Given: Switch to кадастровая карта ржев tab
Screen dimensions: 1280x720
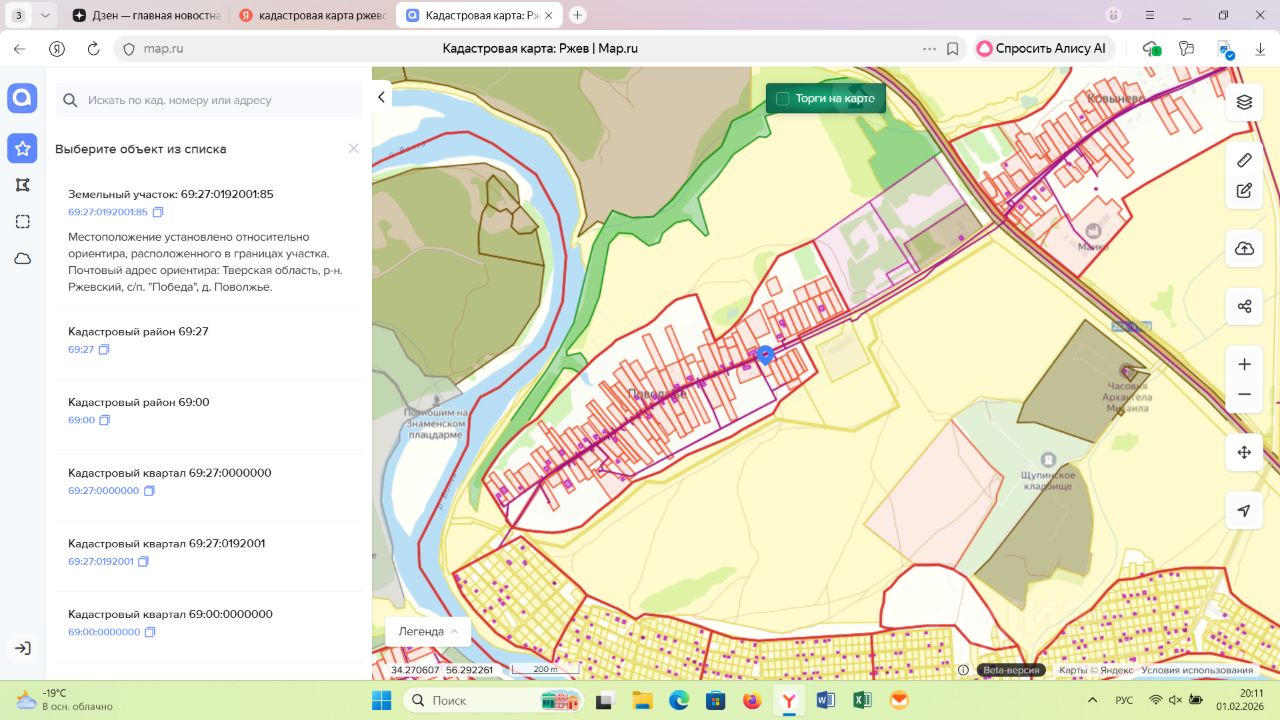Looking at the screenshot, I should click(x=312, y=16).
